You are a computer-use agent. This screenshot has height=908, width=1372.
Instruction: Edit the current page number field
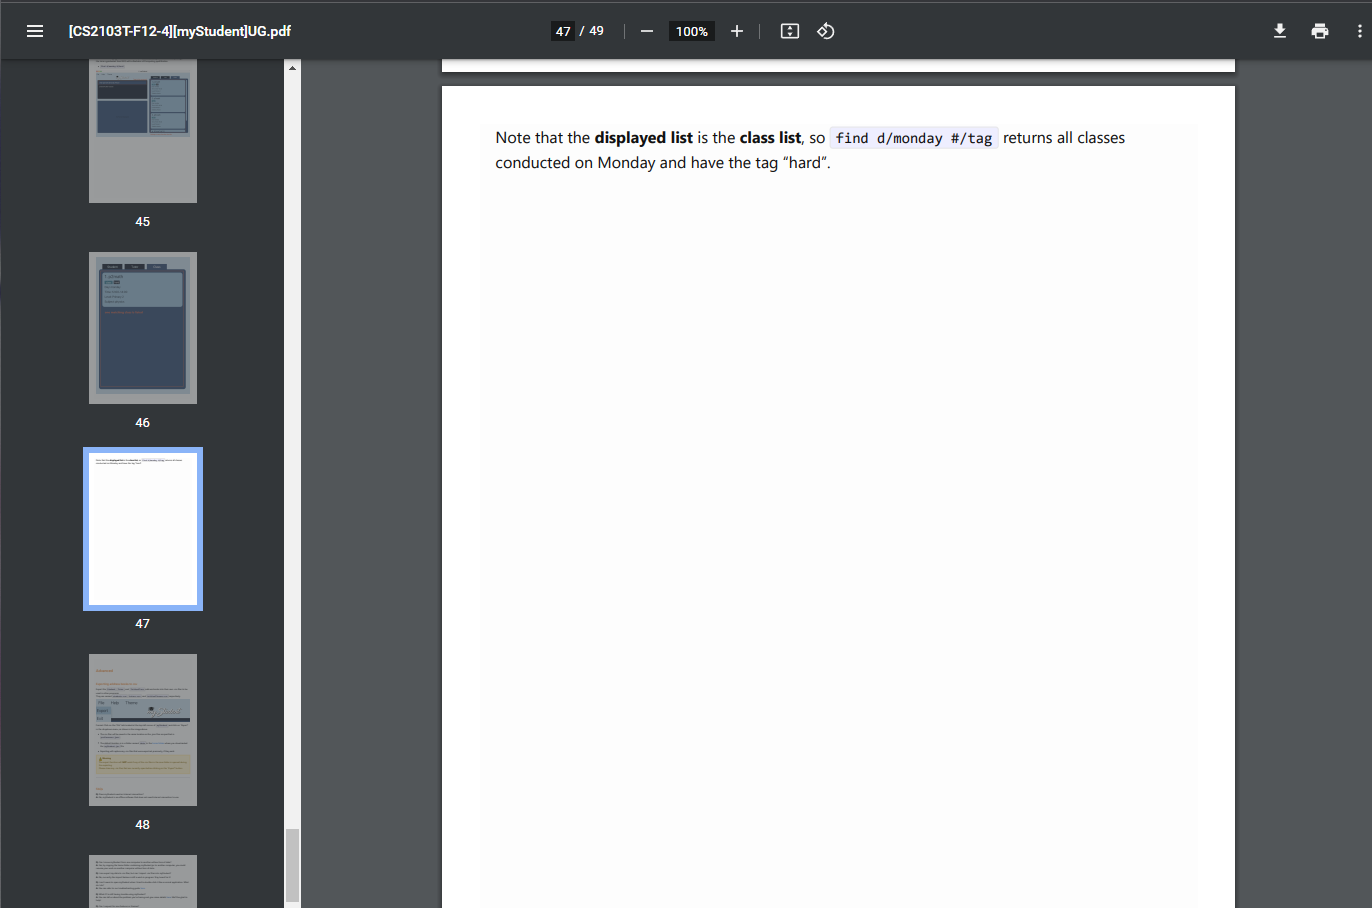pyautogui.click(x=563, y=31)
